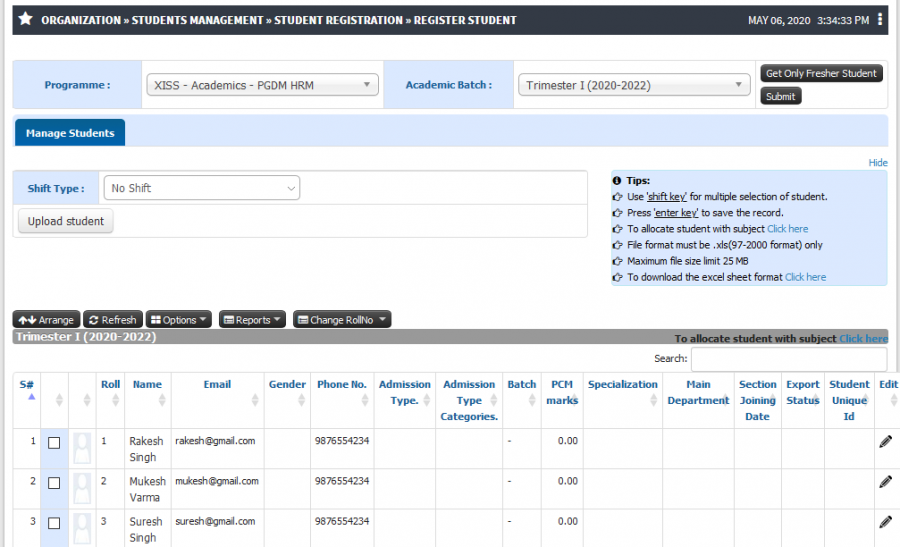Screen dimensions: 900x547
Task: Click STUDENTS MANAGEMENT in breadcrumb
Action: point(197,20)
